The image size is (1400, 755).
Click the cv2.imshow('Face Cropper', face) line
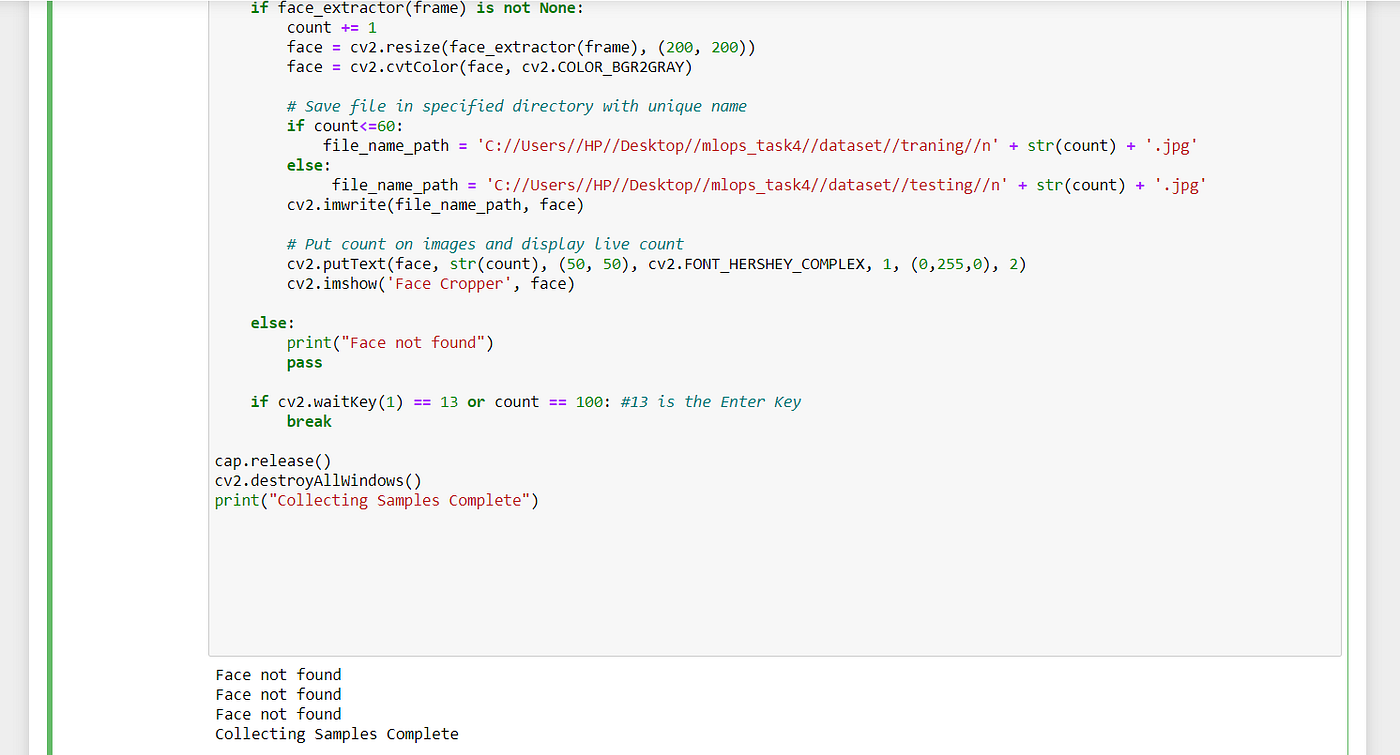click(x=430, y=284)
